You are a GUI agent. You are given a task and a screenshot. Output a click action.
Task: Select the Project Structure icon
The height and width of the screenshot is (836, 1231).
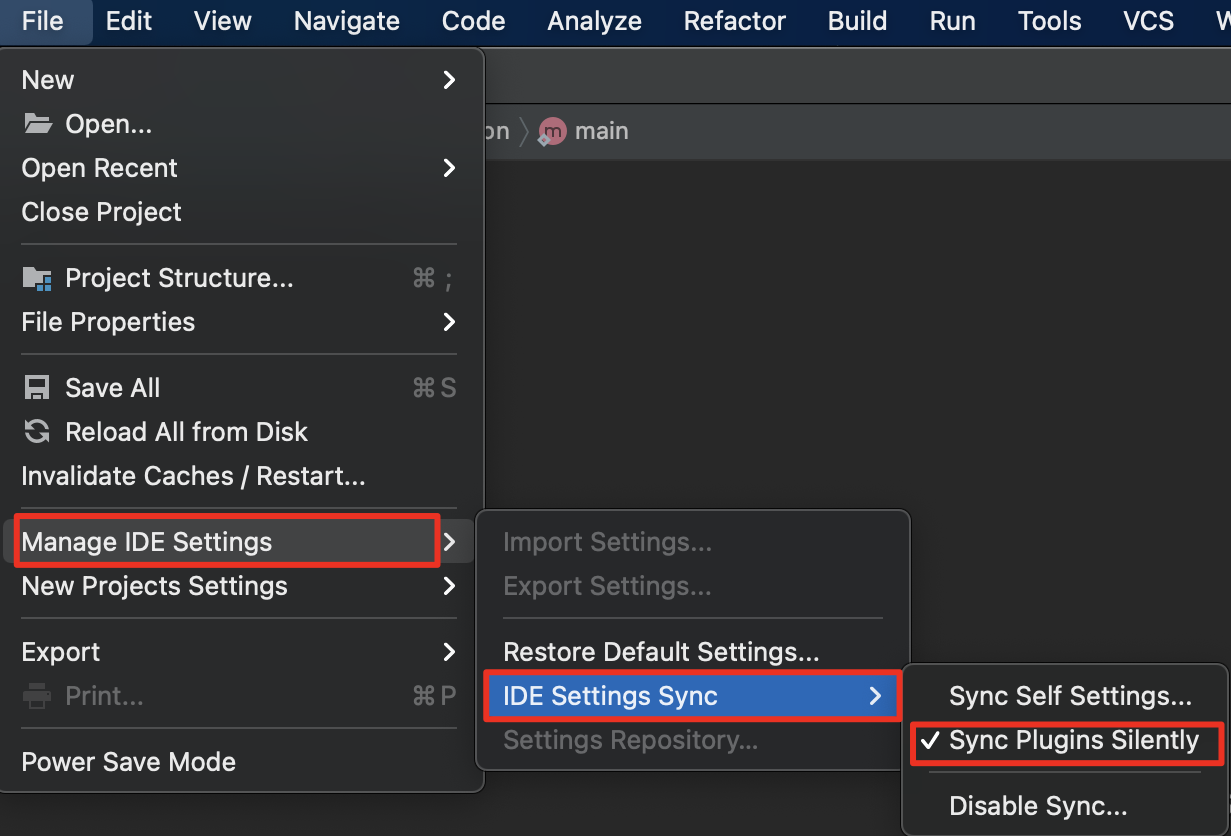pyautogui.click(x=37, y=277)
